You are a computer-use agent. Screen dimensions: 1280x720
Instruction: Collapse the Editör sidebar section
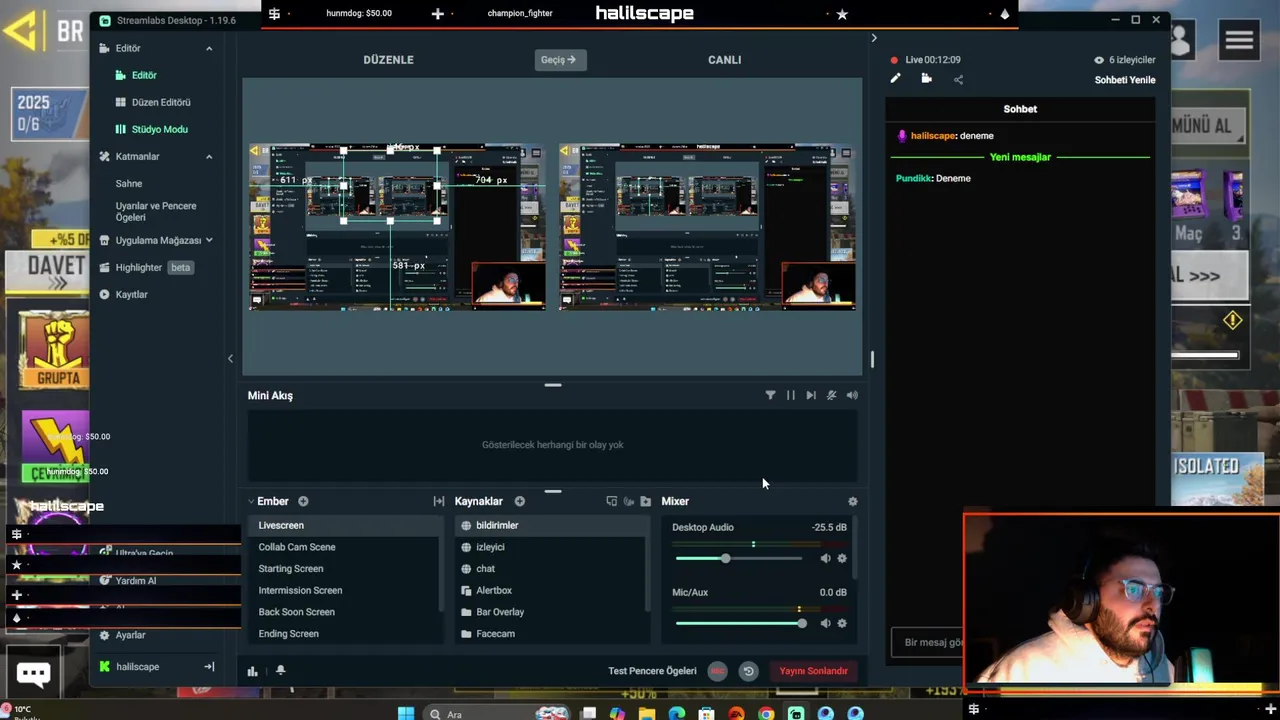click(209, 48)
